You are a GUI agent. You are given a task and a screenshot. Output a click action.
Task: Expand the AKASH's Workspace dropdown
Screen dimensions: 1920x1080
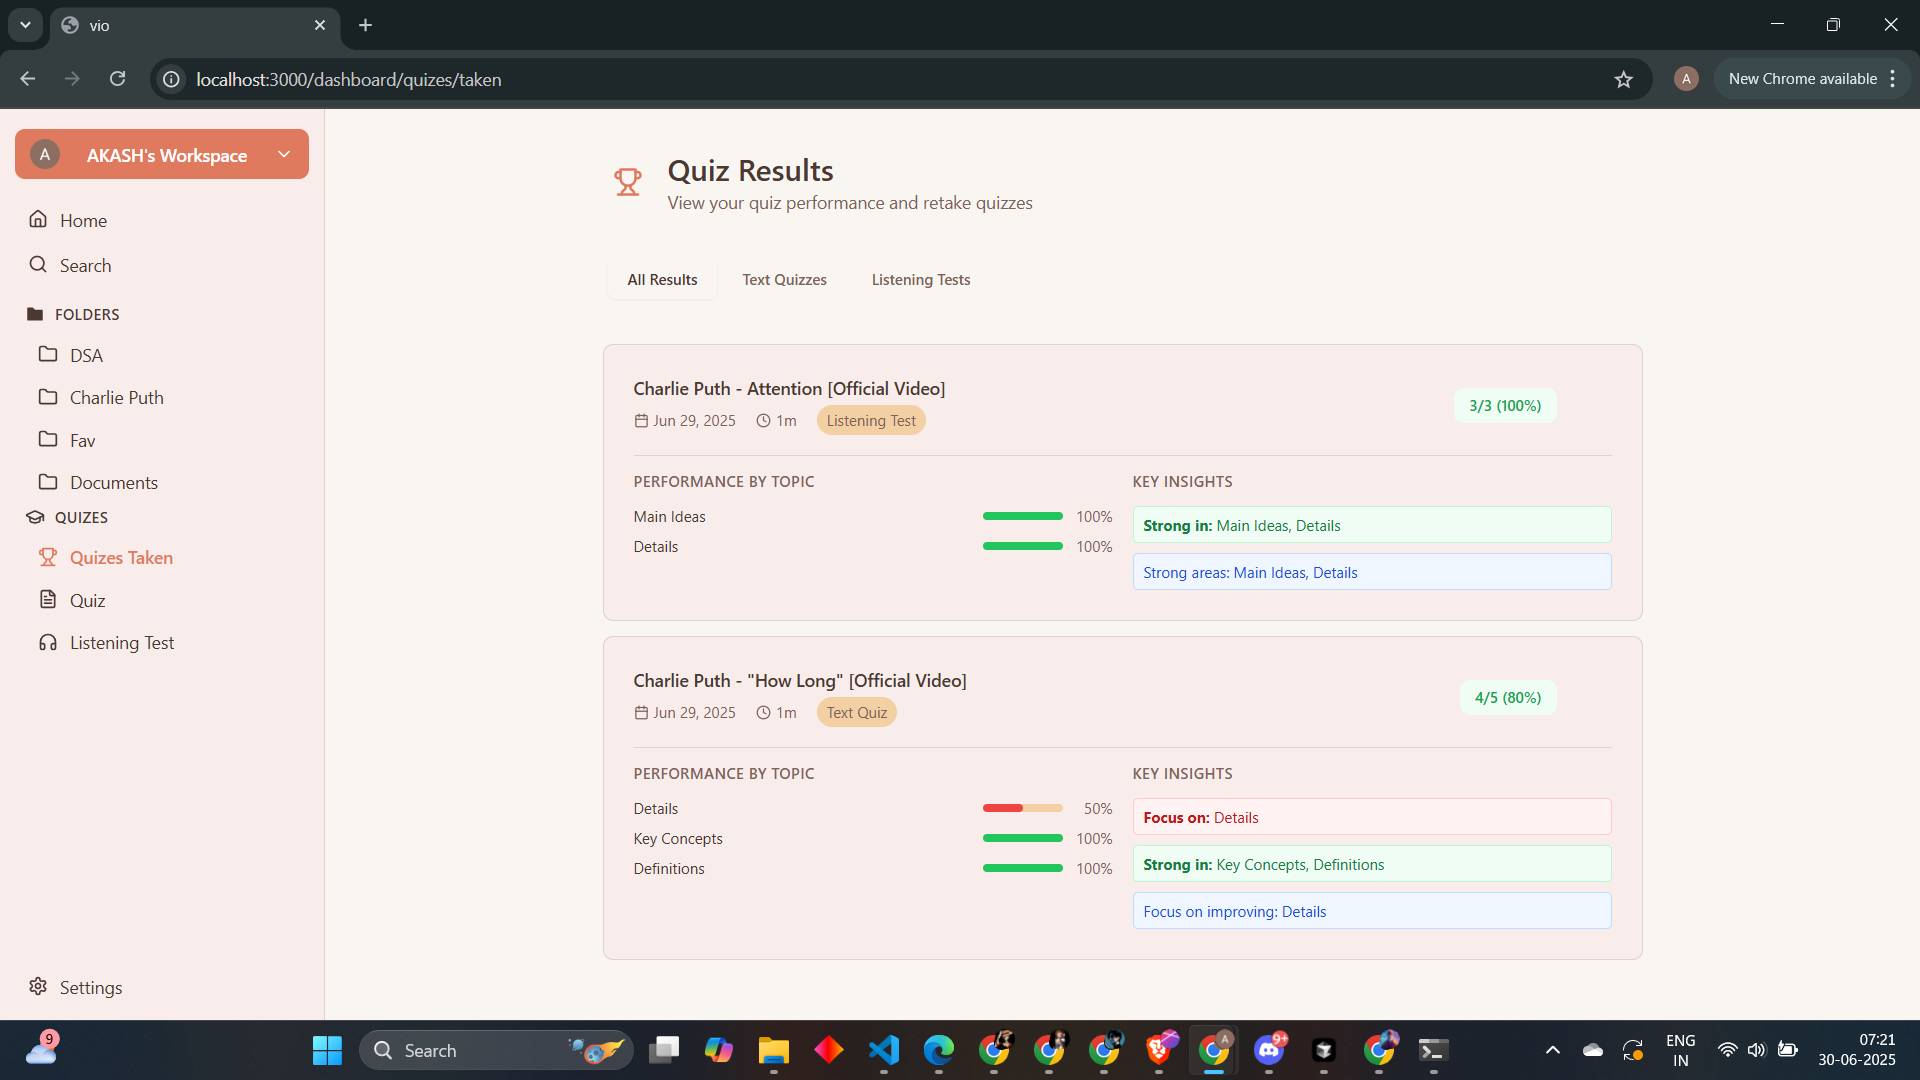(x=284, y=154)
